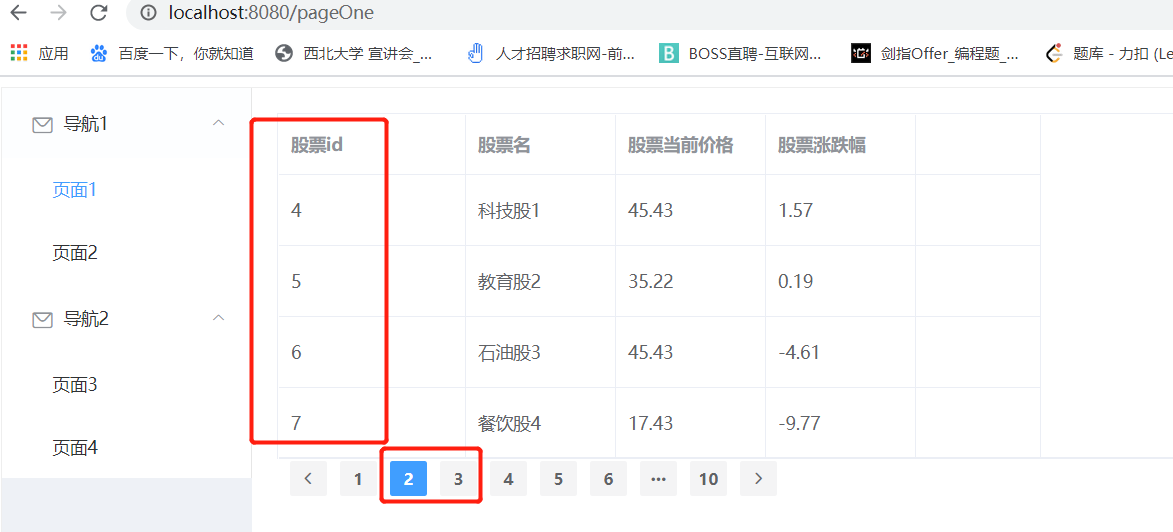Click the active page 2 button
The height and width of the screenshot is (532, 1173).
tap(408, 479)
